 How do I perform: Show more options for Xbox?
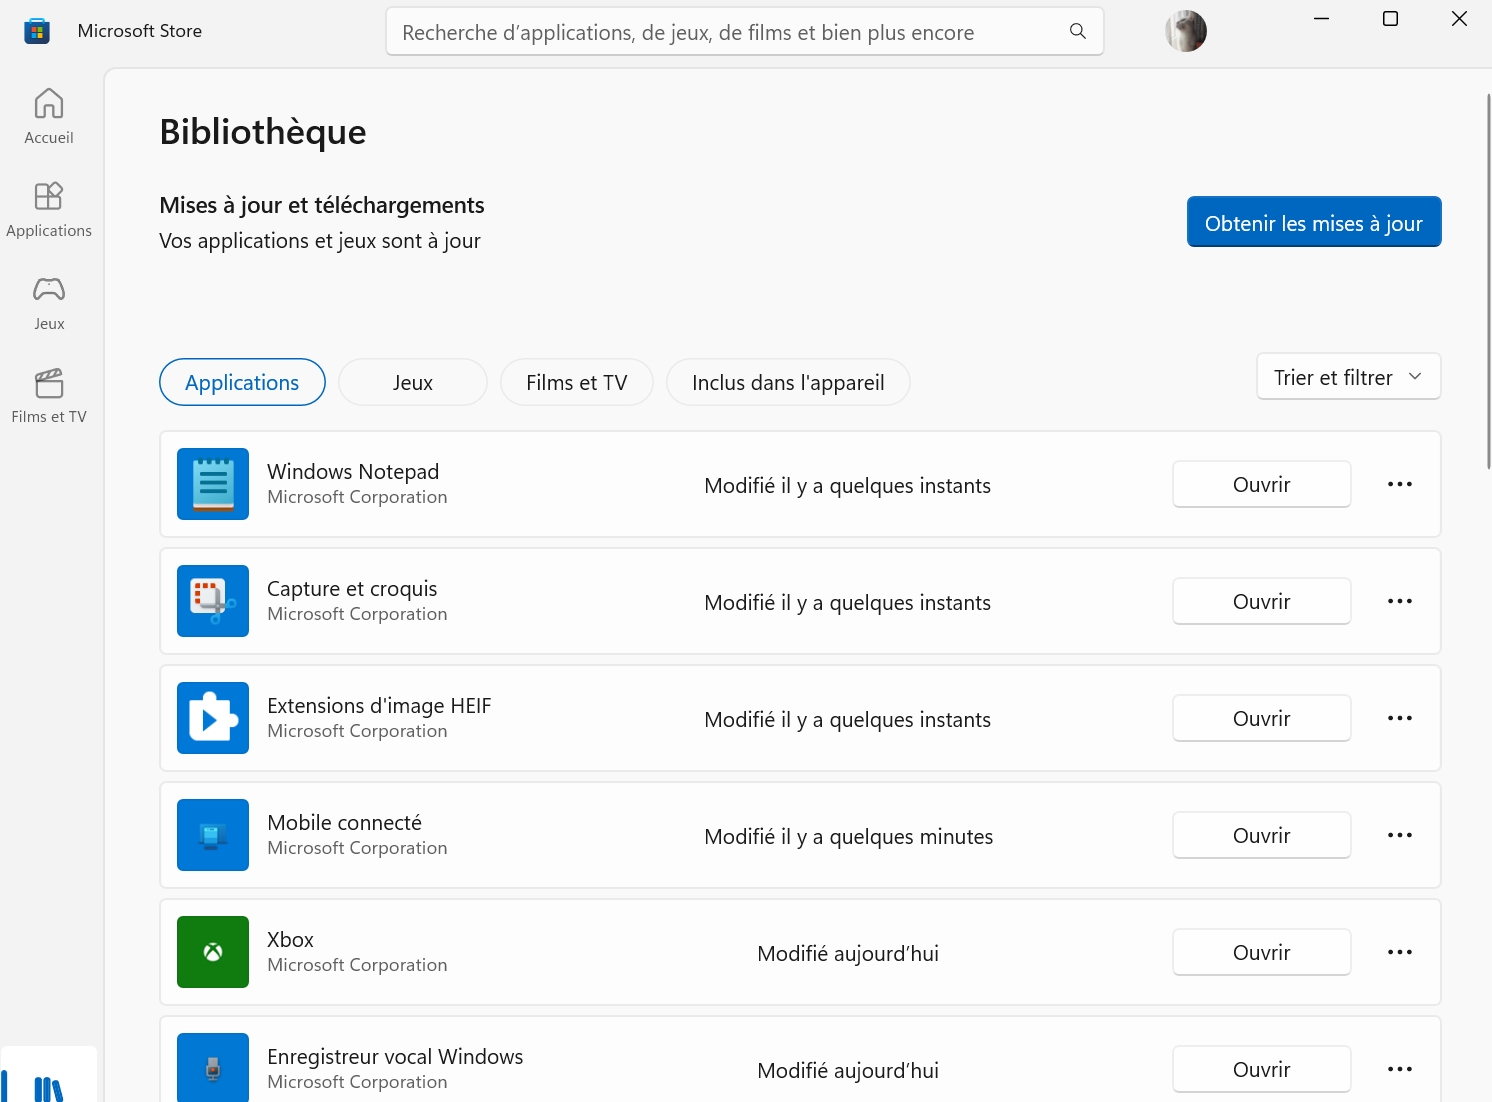point(1399,953)
